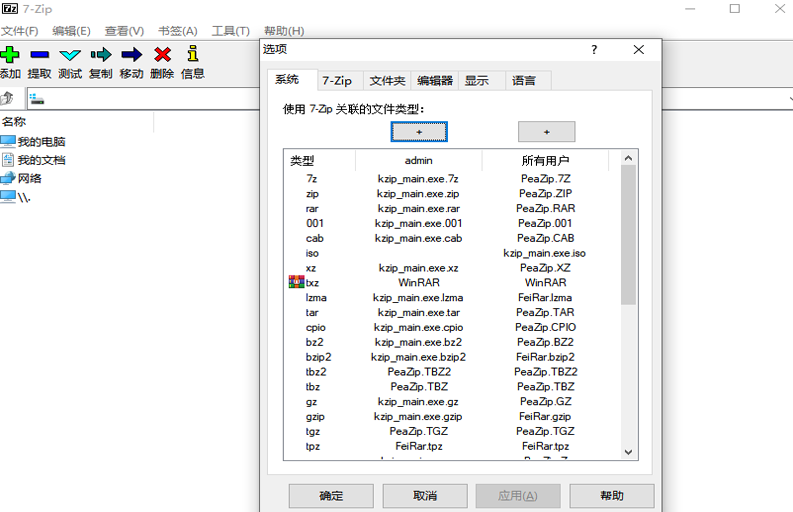This screenshot has width=793, height=512.
Task: Open the Bookmarks (书签) menu
Action: pos(177,31)
